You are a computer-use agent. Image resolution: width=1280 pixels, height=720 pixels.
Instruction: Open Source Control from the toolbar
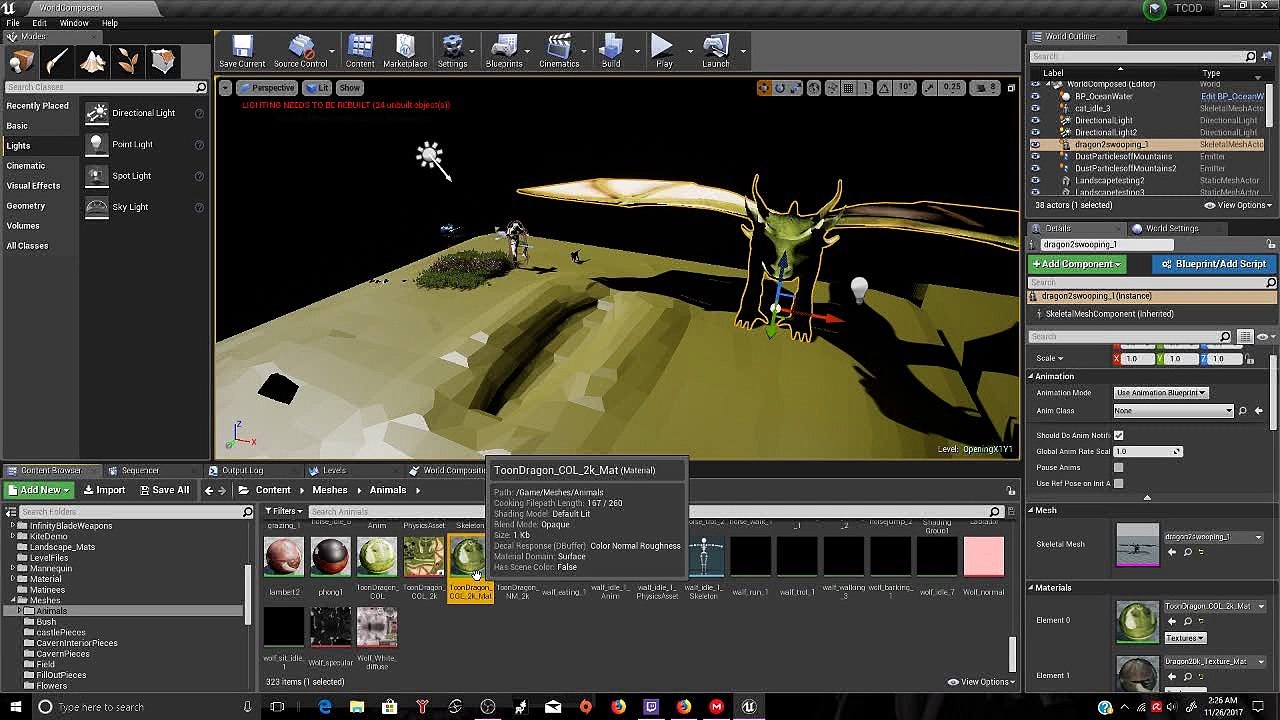click(301, 47)
